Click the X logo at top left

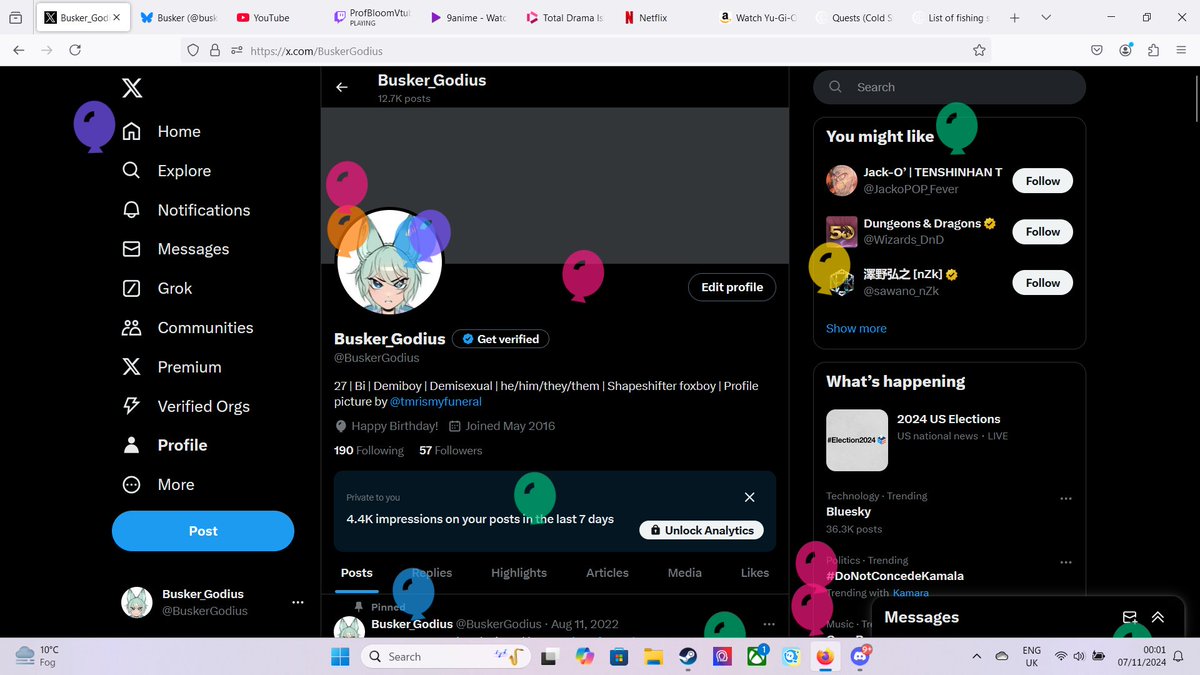coord(132,88)
